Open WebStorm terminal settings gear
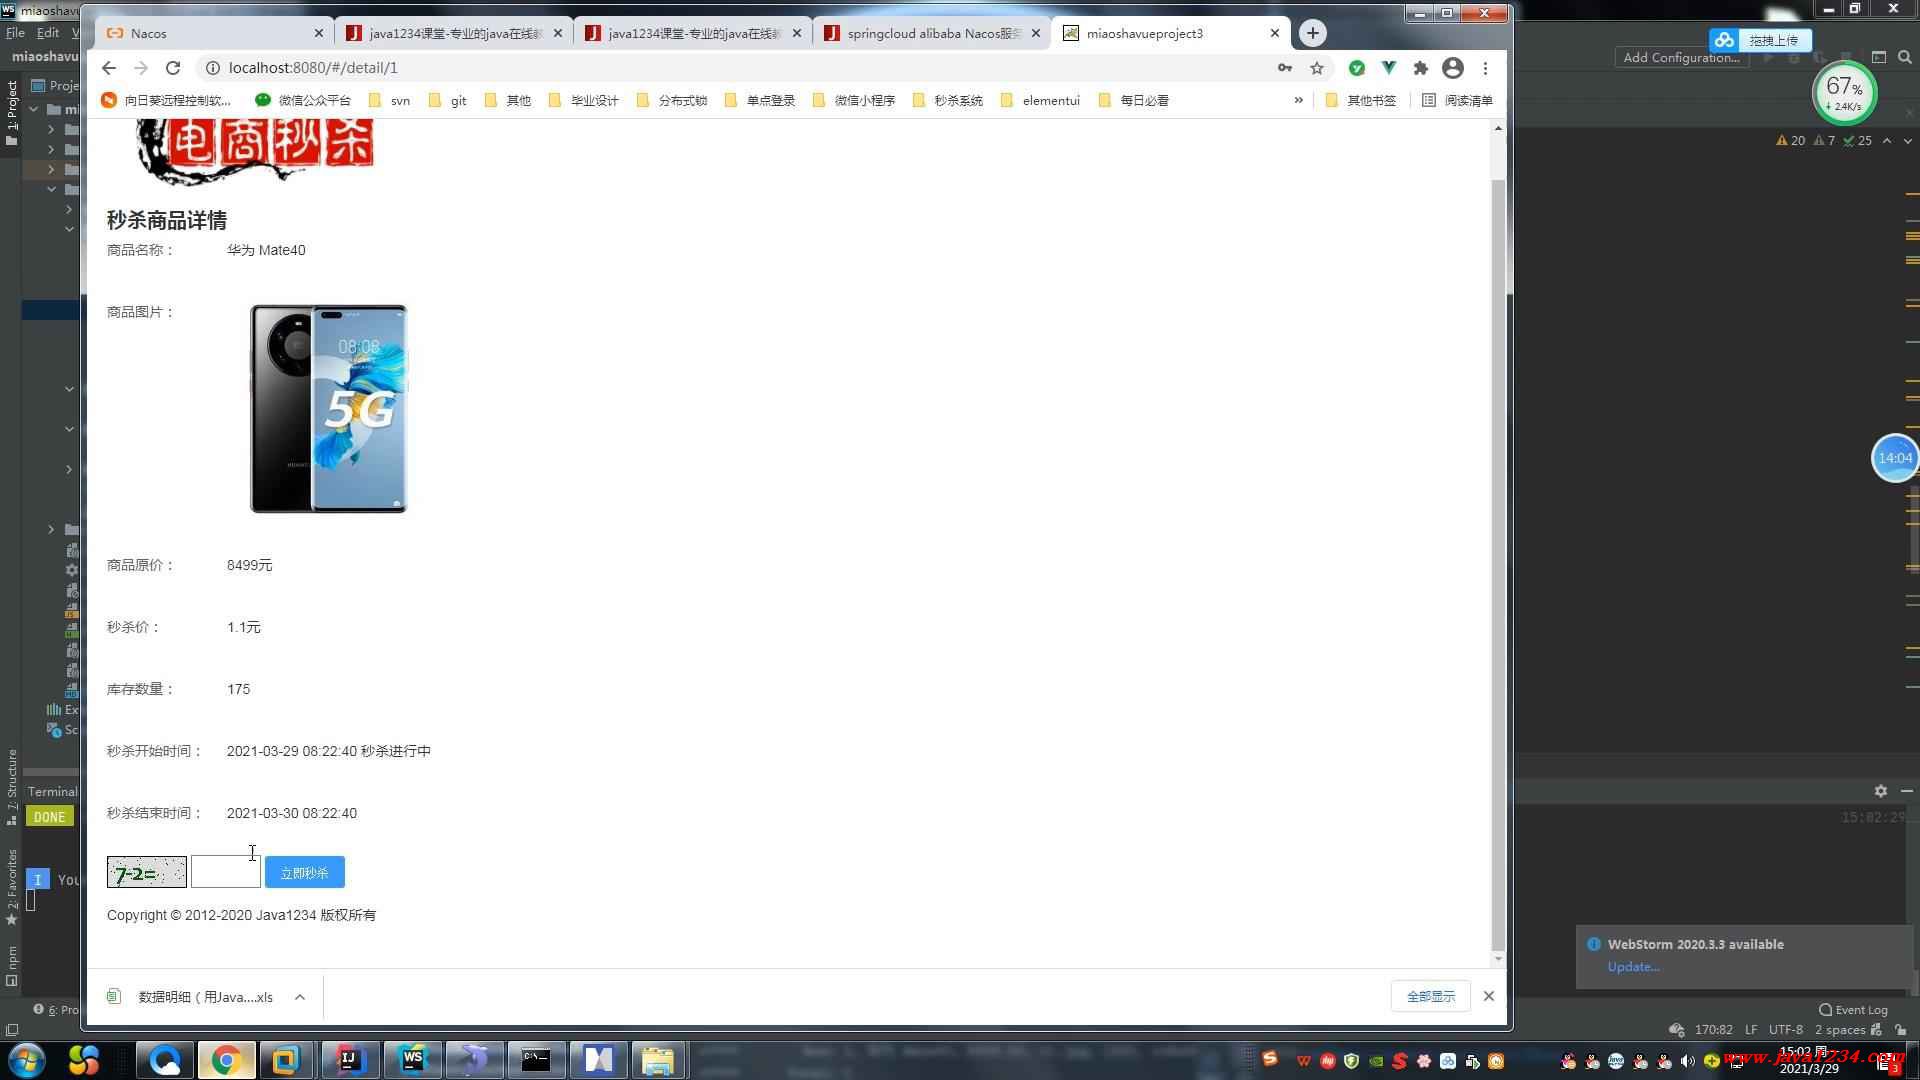This screenshot has height=1080, width=1920. [1881, 791]
